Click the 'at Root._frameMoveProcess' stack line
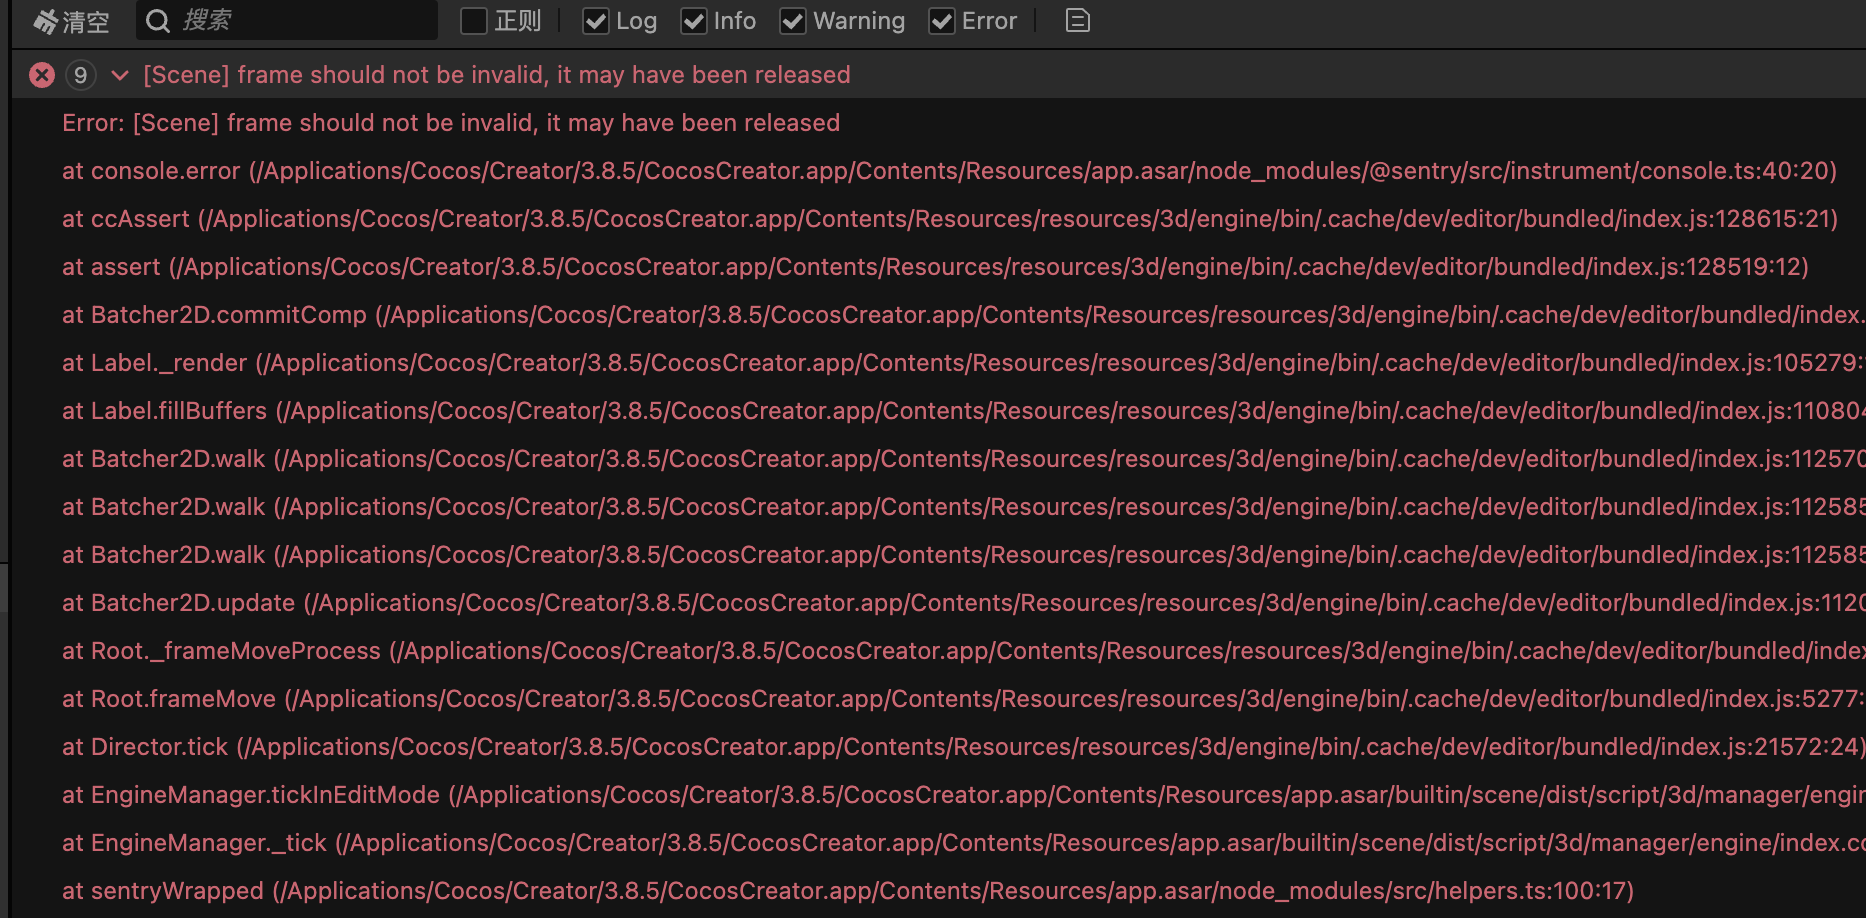The image size is (1866, 918). 964,651
